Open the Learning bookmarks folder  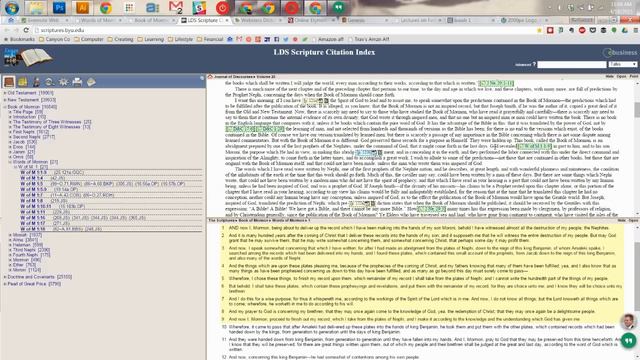pos(151,40)
